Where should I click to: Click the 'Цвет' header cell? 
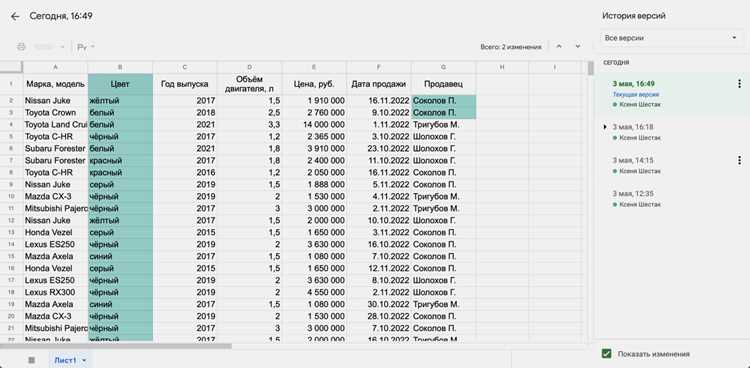click(121, 84)
